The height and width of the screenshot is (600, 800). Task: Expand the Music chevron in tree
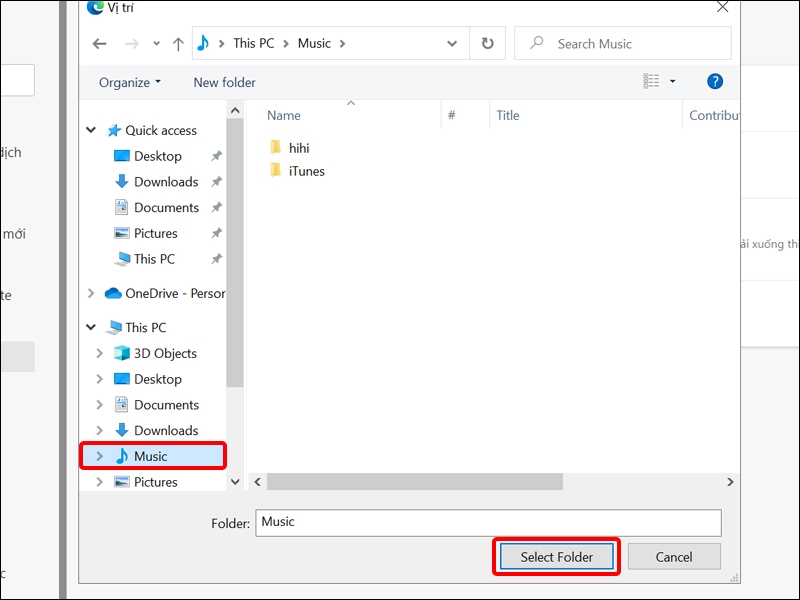pyautogui.click(x=99, y=456)
